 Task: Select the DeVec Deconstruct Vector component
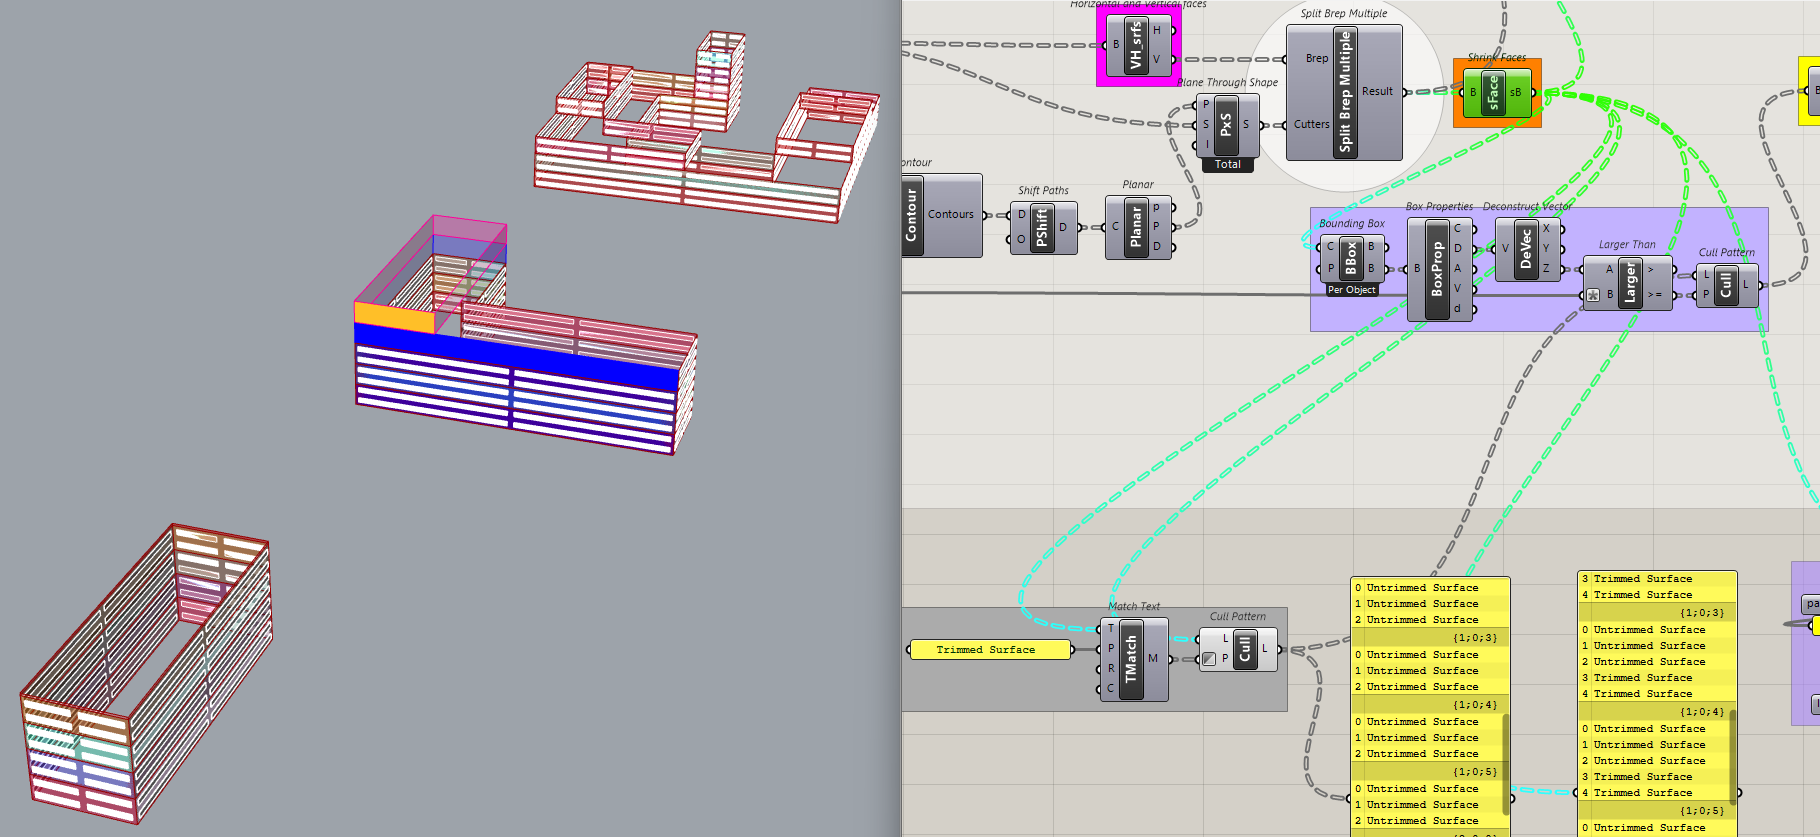pyautogui.click(x=1527, y=249)
